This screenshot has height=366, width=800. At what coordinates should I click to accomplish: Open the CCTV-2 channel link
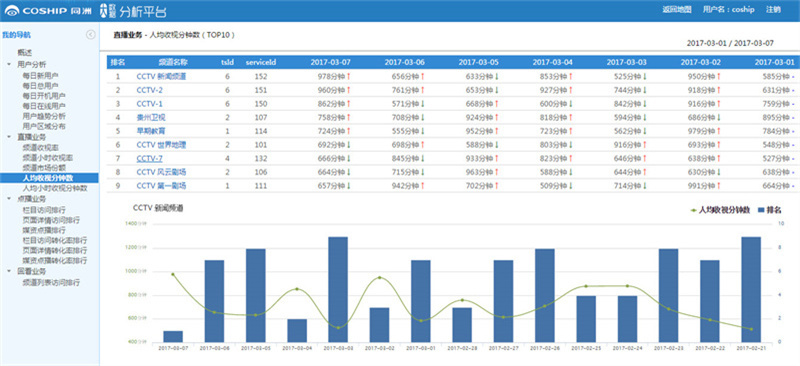(149, 90)
